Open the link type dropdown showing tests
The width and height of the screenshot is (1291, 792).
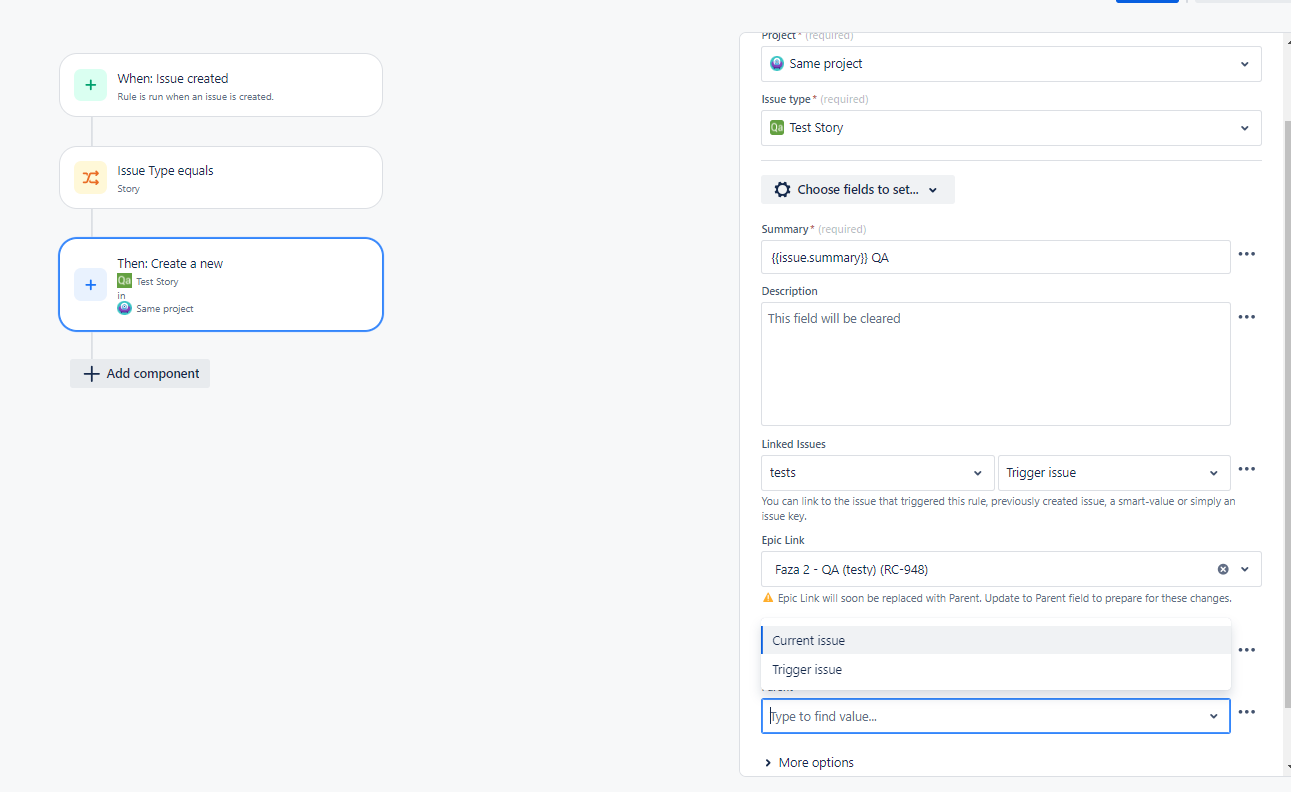pyautogui.click(x=877, y=473)
